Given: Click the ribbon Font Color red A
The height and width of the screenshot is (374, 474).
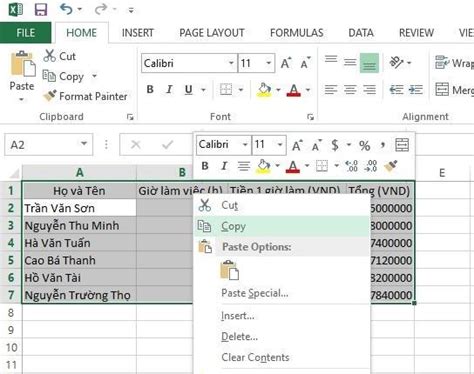Looking at the screenshot, I should 293,90.
